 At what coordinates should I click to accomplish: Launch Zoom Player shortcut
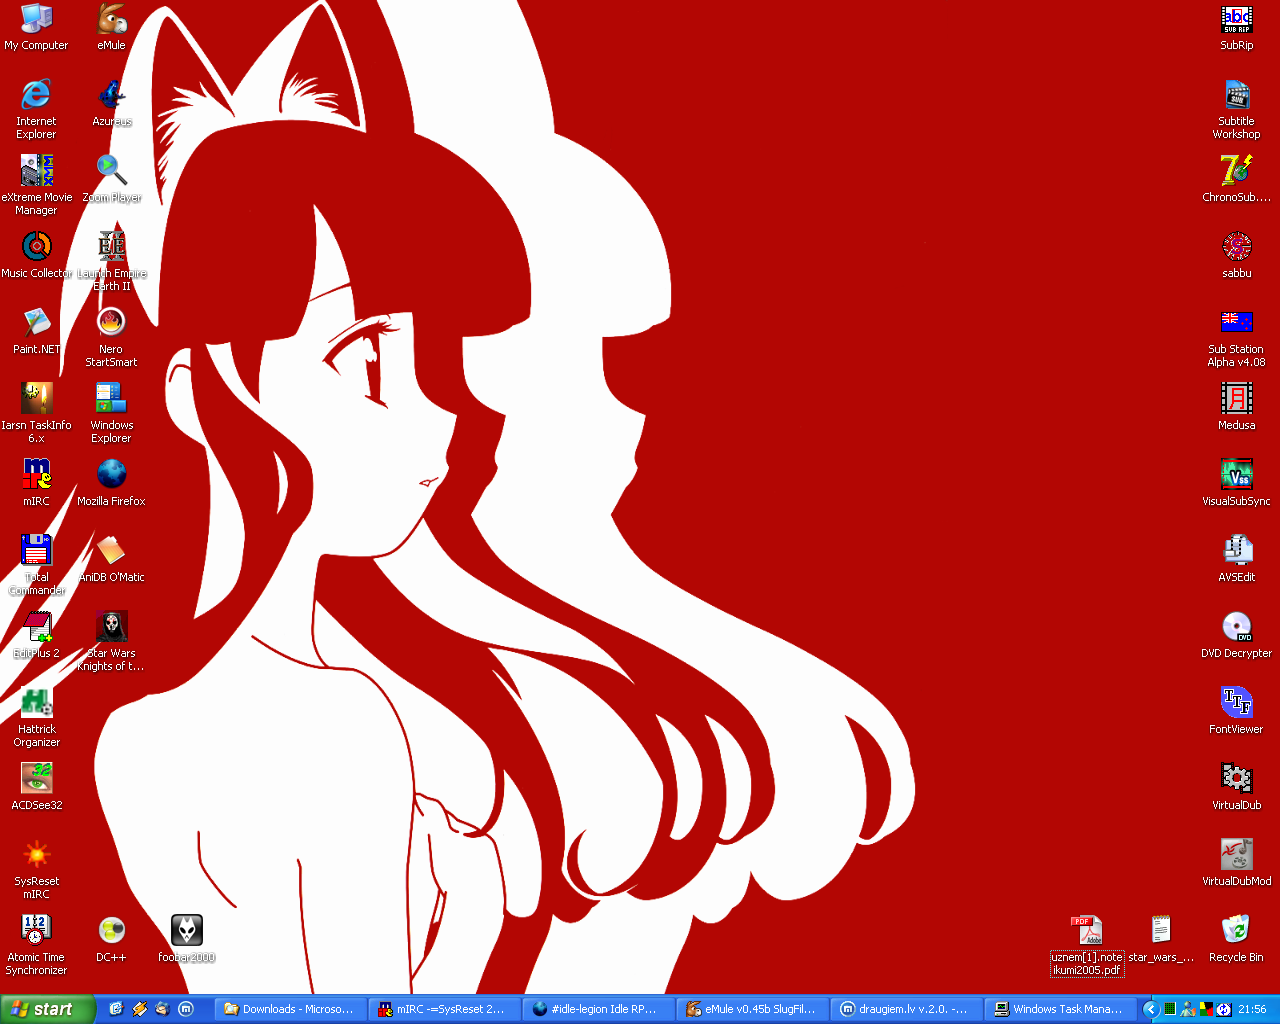[111, 179]
